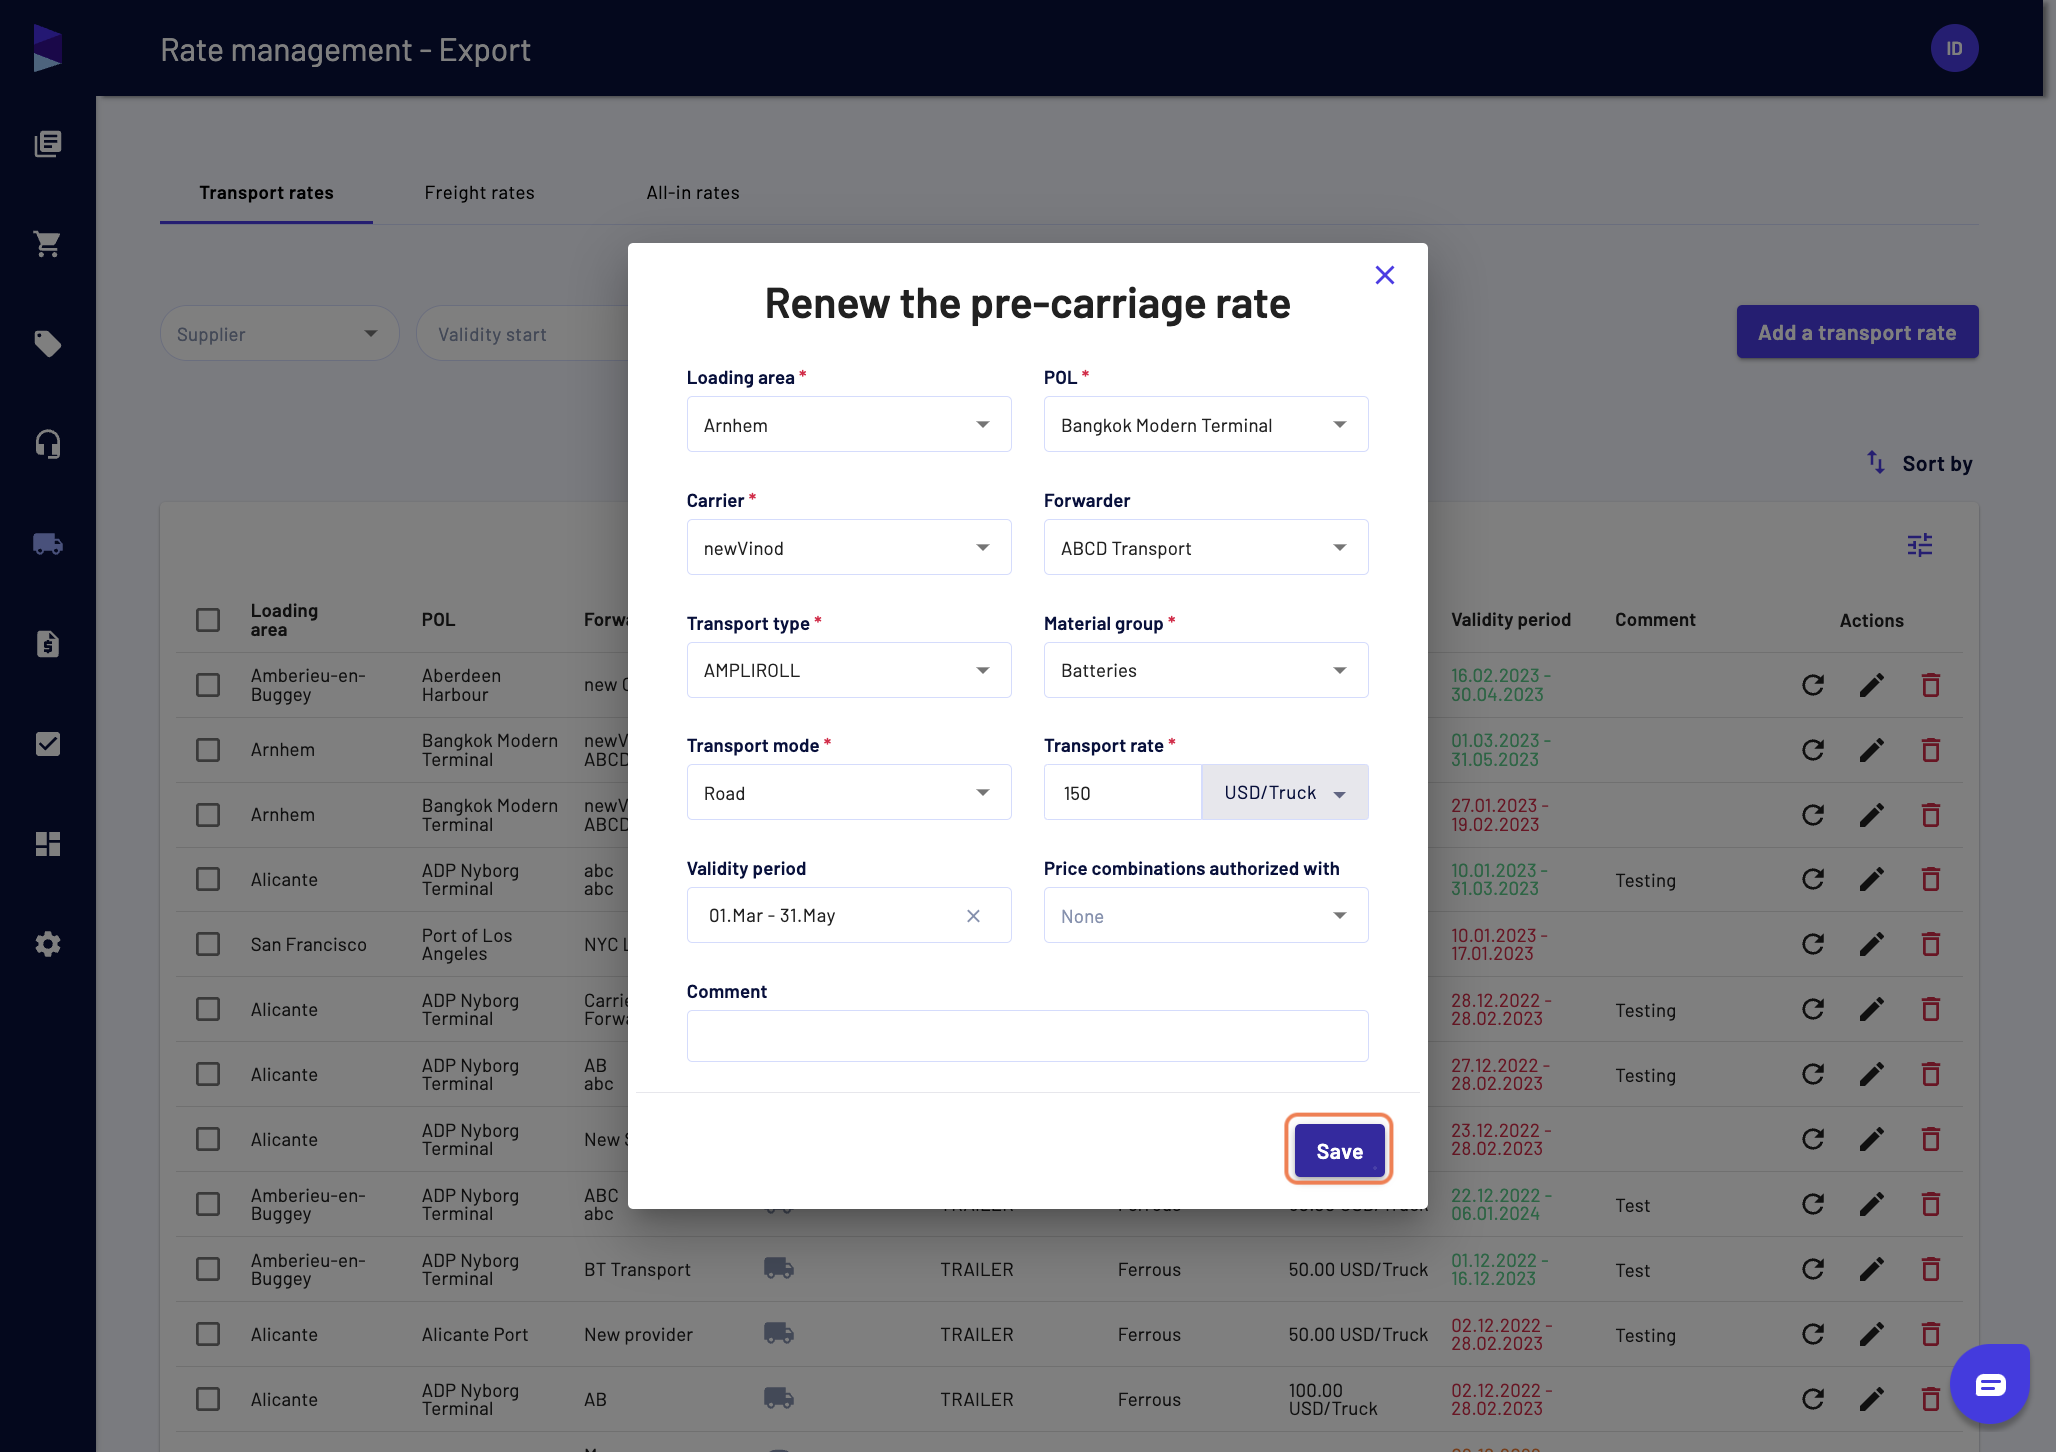Viewport: 2056px width, 1452px height.
Task: Open the price tag sidebar icon
Action: tap(47, 344)
